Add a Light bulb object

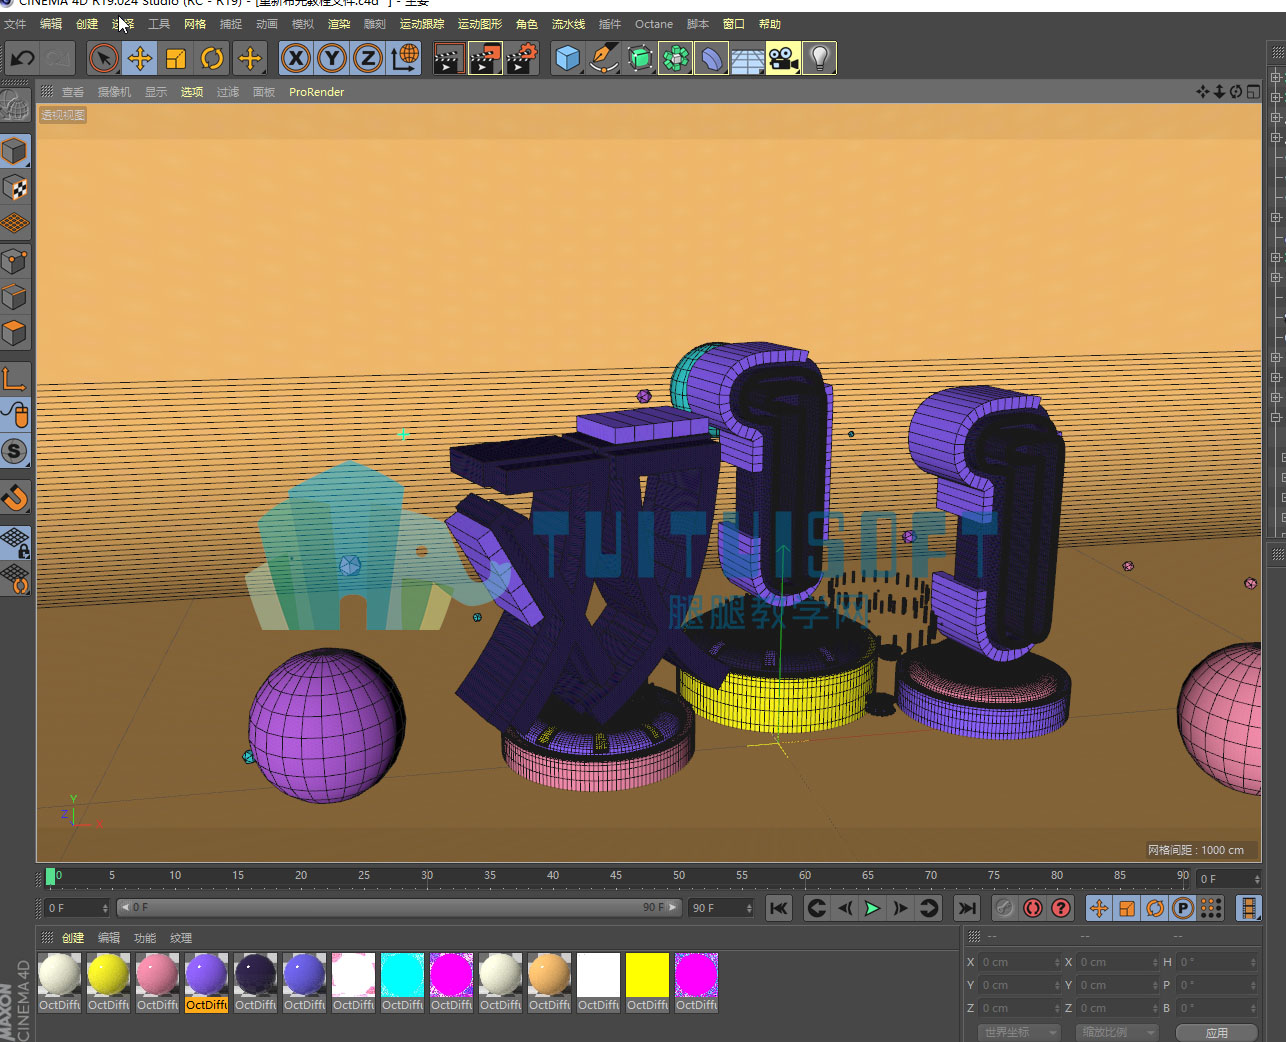pyautogui.click(x=819, y=59)
